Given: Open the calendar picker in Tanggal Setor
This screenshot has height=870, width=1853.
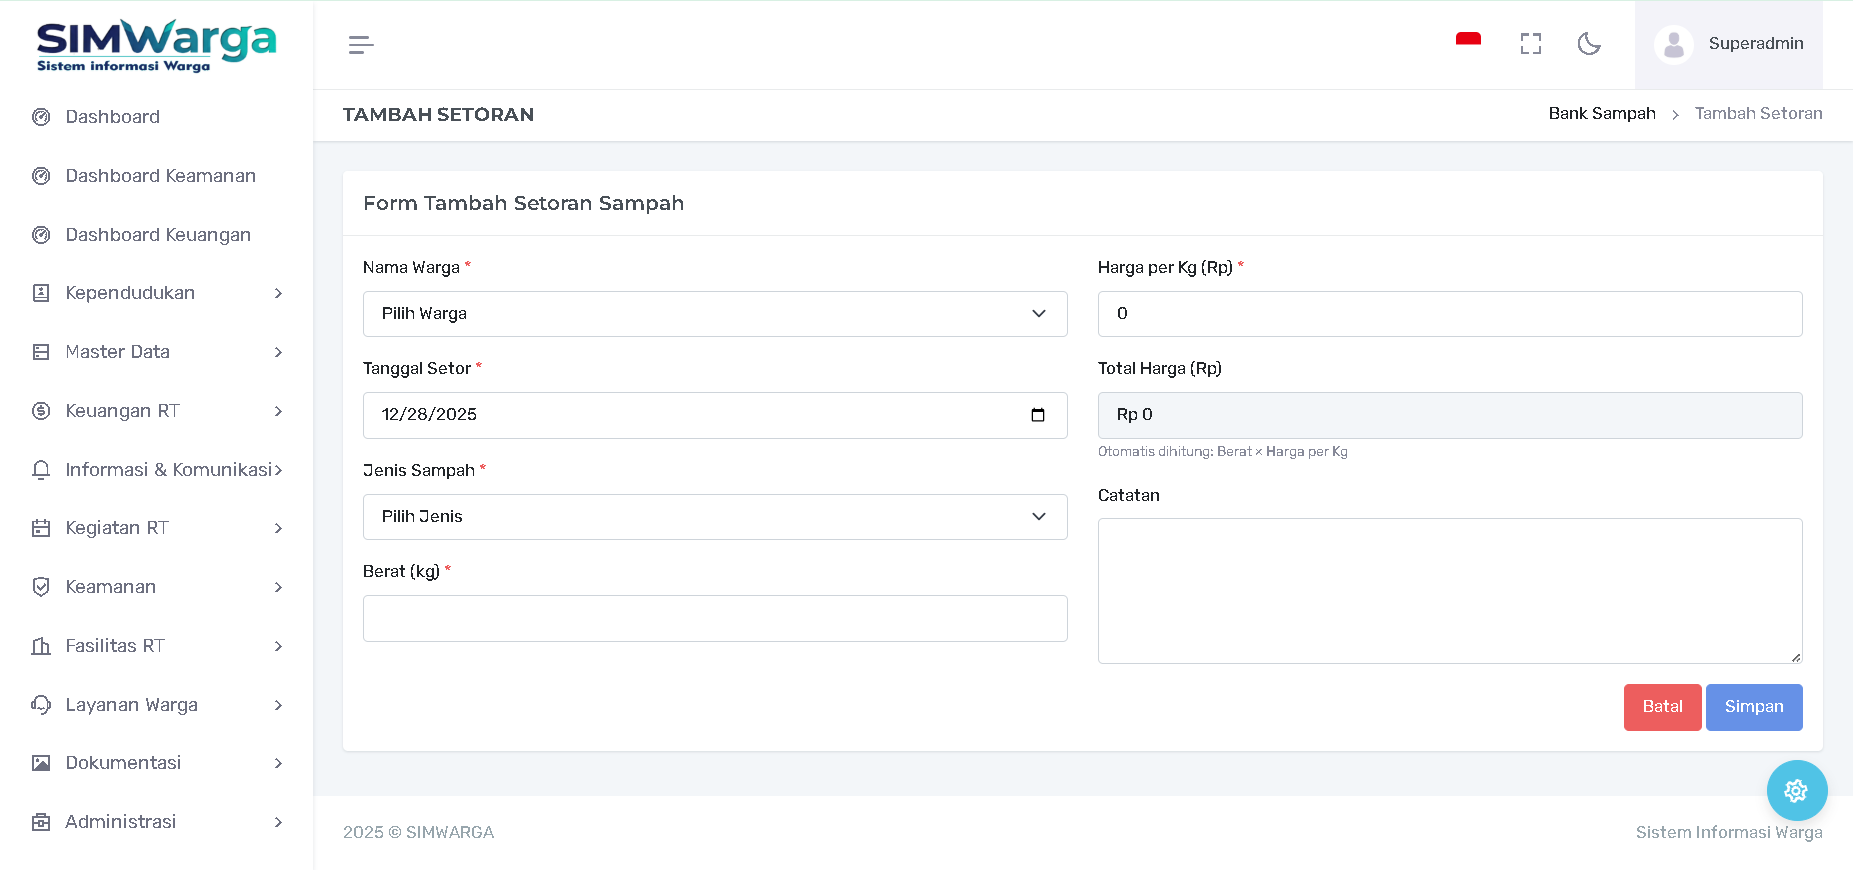Looking at the screenshot, I should [1038, 415].
